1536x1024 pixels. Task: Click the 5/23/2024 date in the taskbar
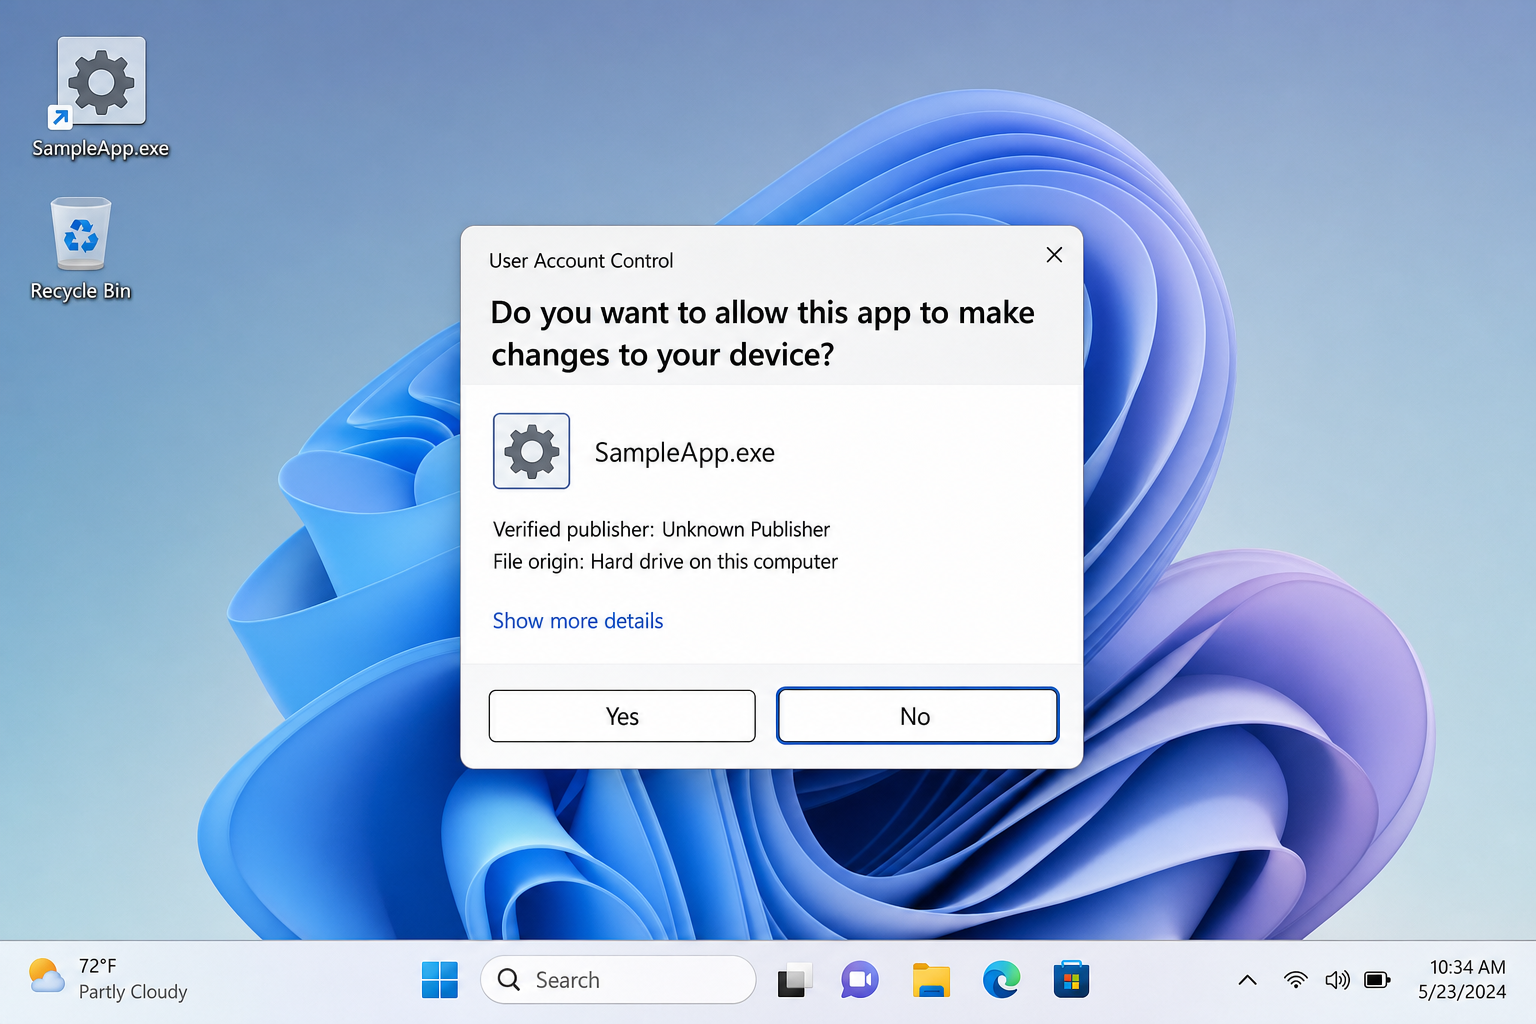point(1462,992)
